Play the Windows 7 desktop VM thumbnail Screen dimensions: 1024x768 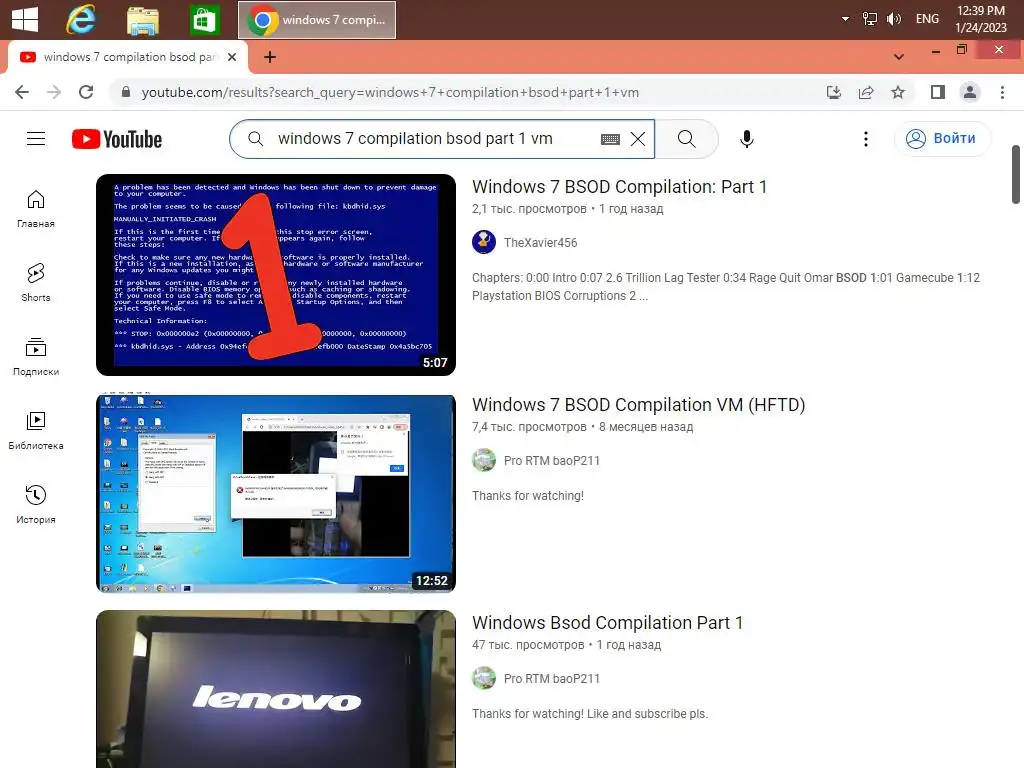coord(276,493)
